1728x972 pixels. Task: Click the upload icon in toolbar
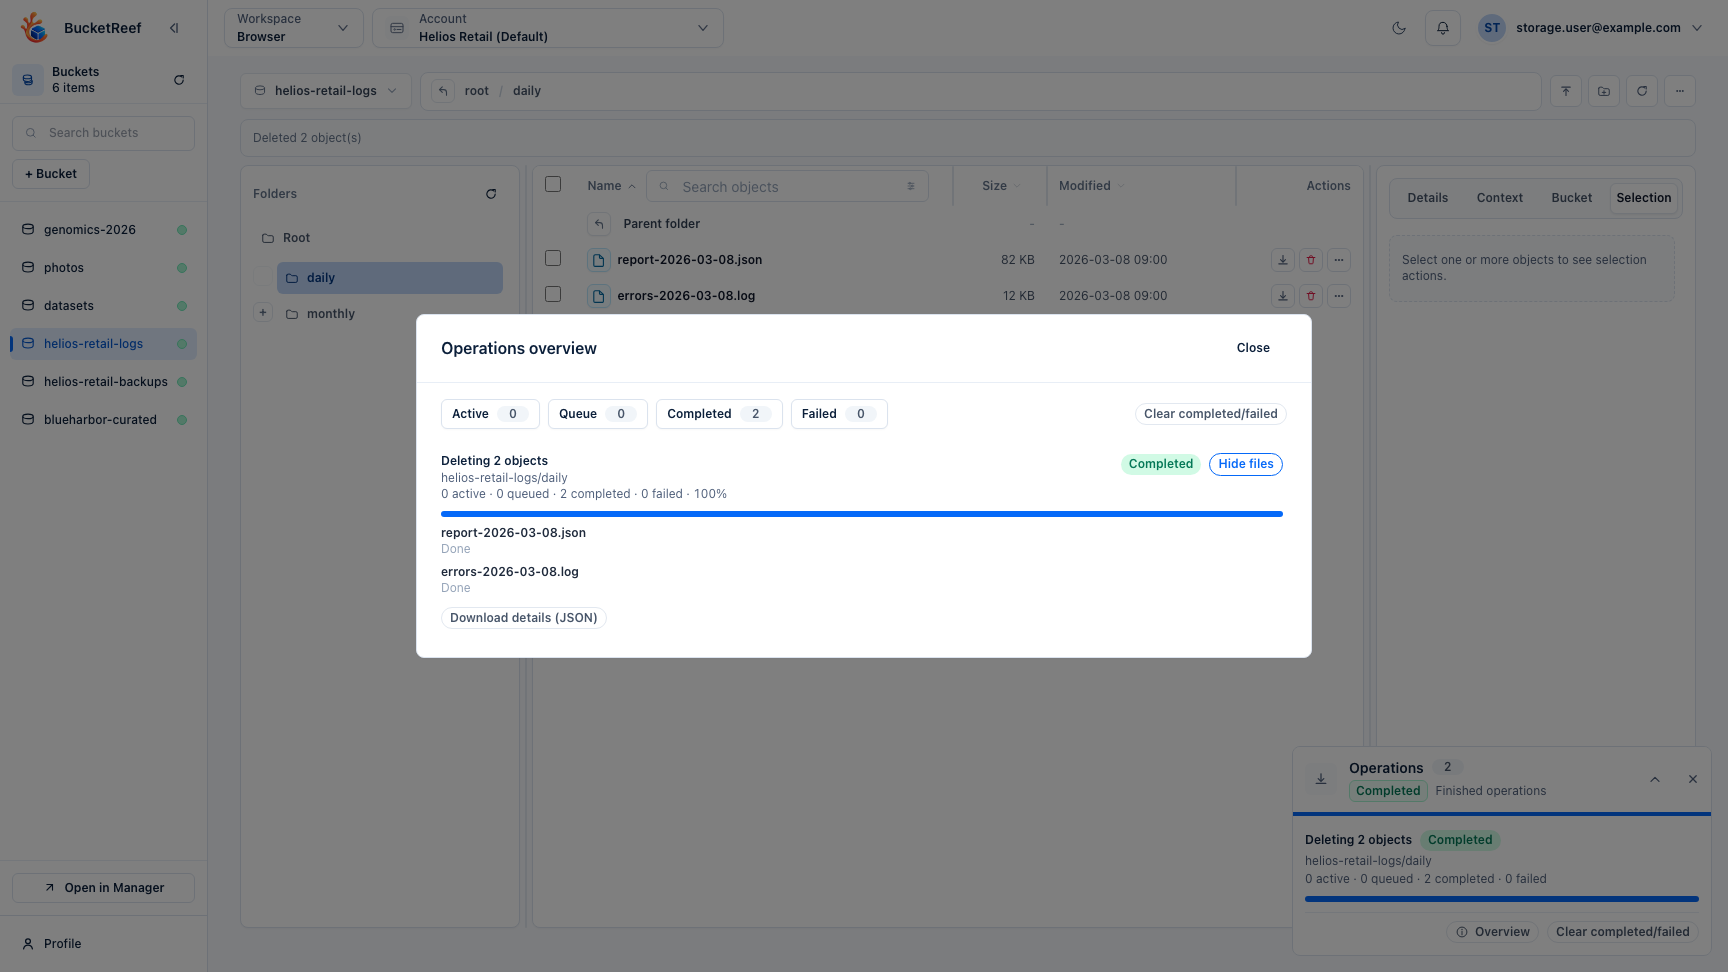pos(1566,91)
